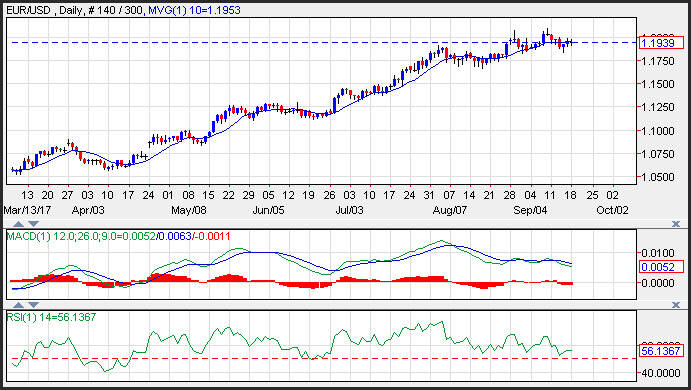Viewport: 691px width, 390px height.
Task: Click the 1.1500 price axis label
Action: (658, 84)
